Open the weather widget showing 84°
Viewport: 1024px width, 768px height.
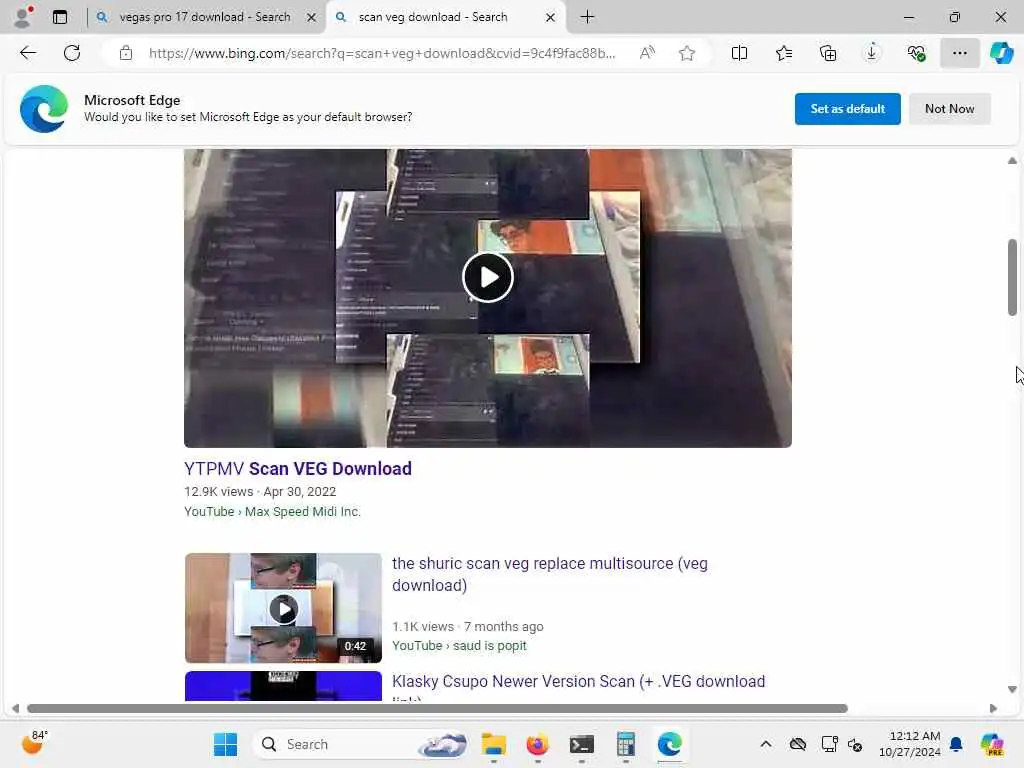point(34,743)
